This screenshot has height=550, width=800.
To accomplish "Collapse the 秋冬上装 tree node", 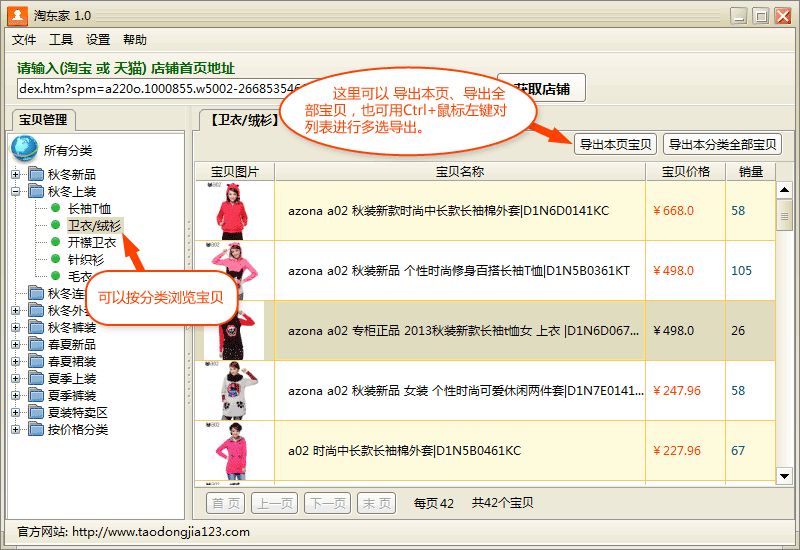I will (x=16, y=191).
